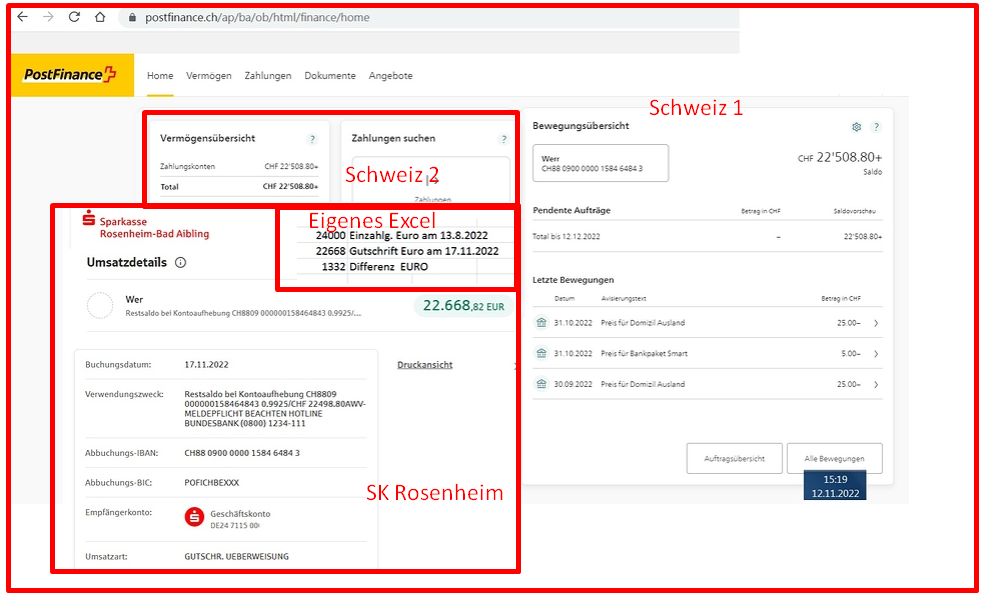Image resolution: width=986 pixels, height=601 pixels.
Task: Click the Letzte Bewegungen heading
Action: pyautogui.click(x=573, y=280)
